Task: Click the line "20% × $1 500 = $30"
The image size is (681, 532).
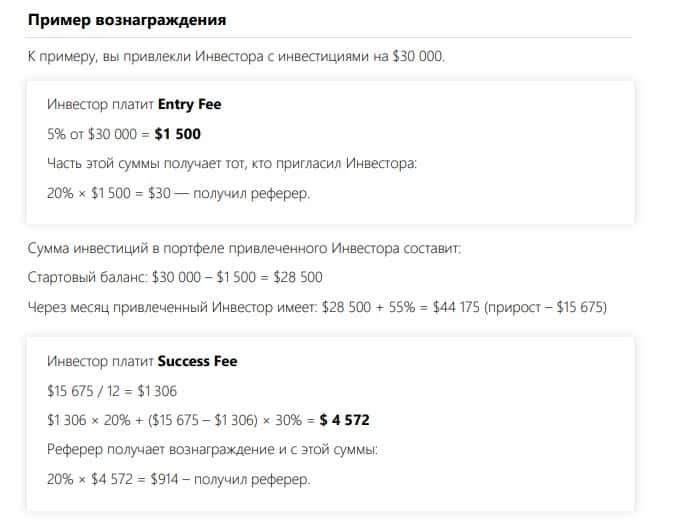Action: tap(178, 193)
